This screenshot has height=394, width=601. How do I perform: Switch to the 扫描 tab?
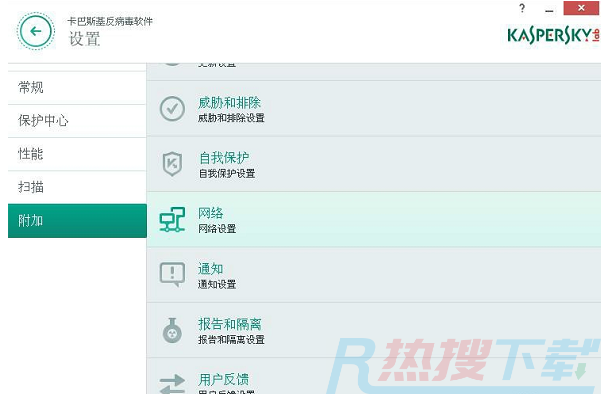(x=77, y=187)
